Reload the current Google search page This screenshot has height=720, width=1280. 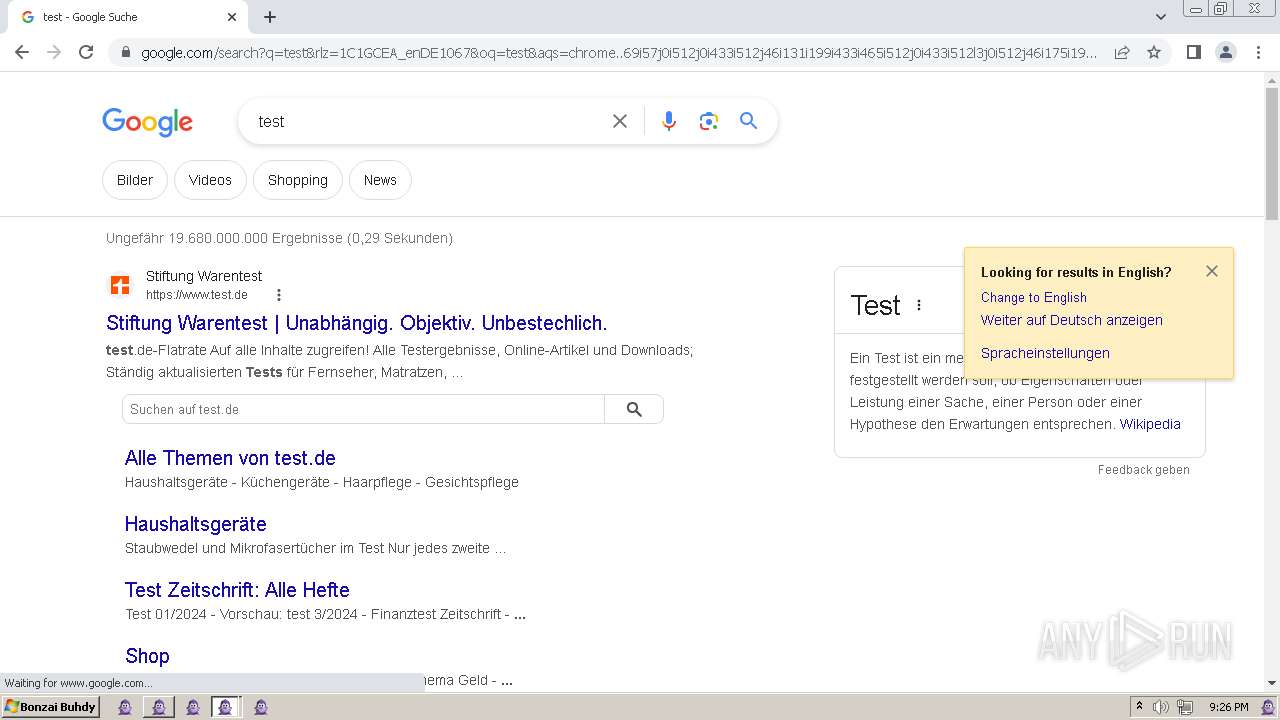point(86,52)
